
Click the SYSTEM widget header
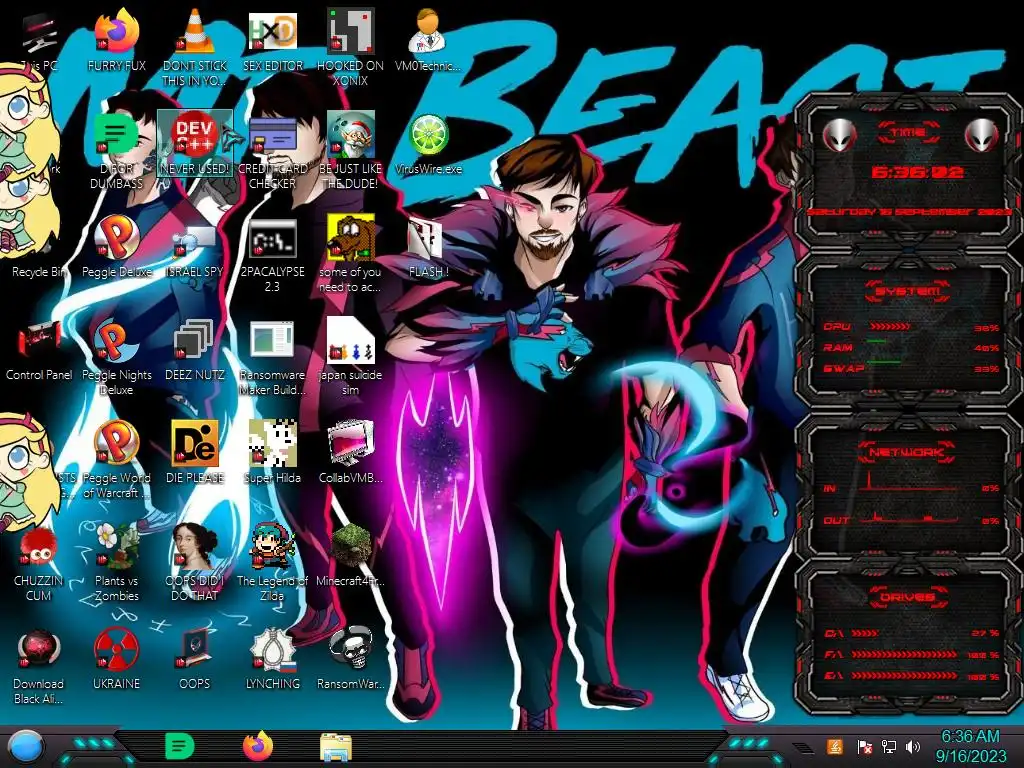pos(907,291)
